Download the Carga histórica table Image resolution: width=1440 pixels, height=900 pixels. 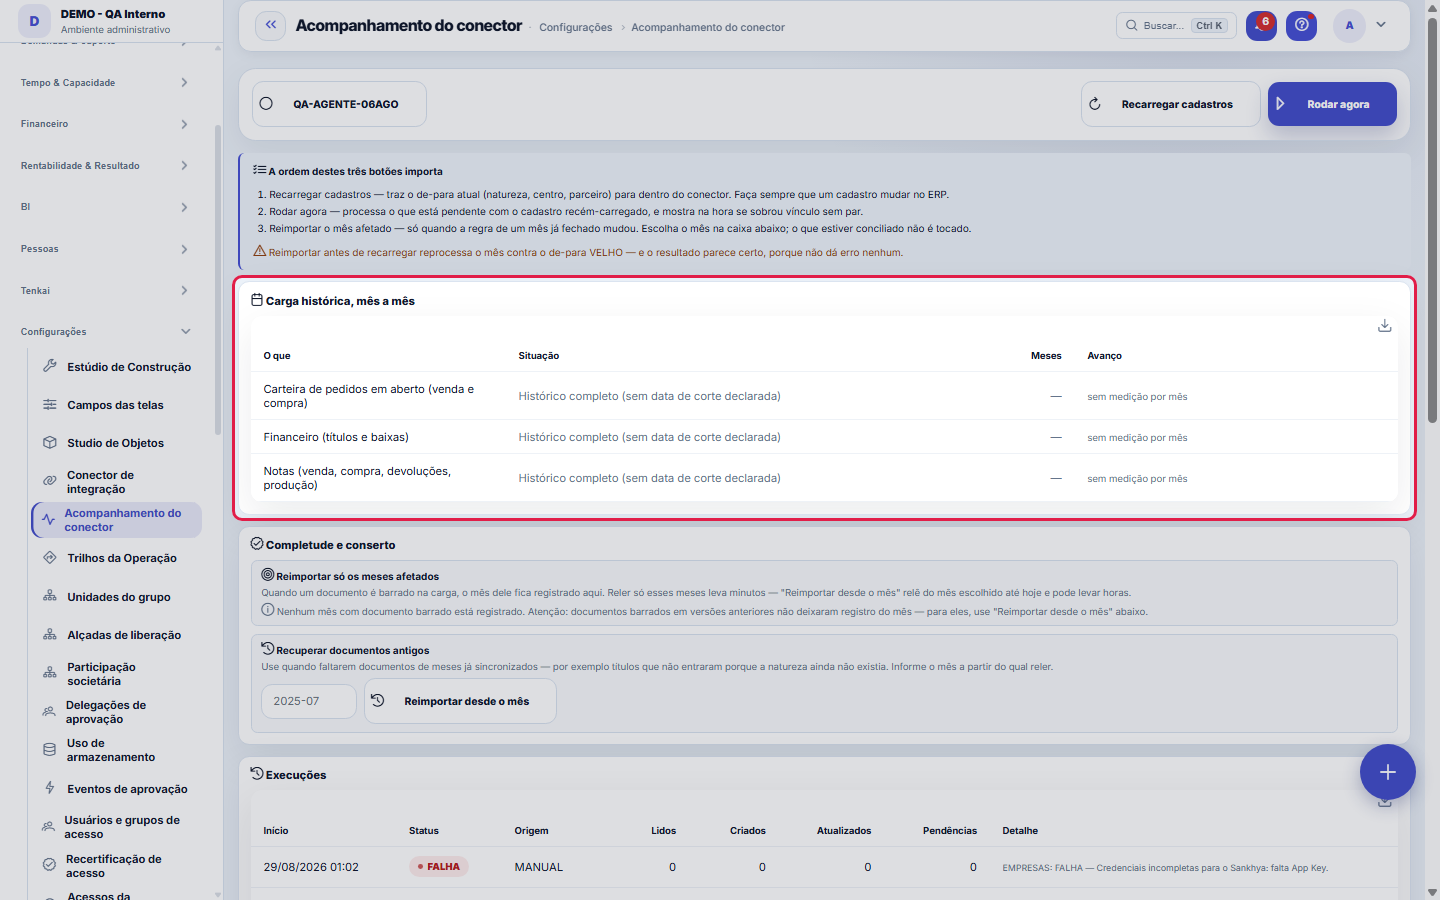pyautogui.click(x=1385, y=326)
